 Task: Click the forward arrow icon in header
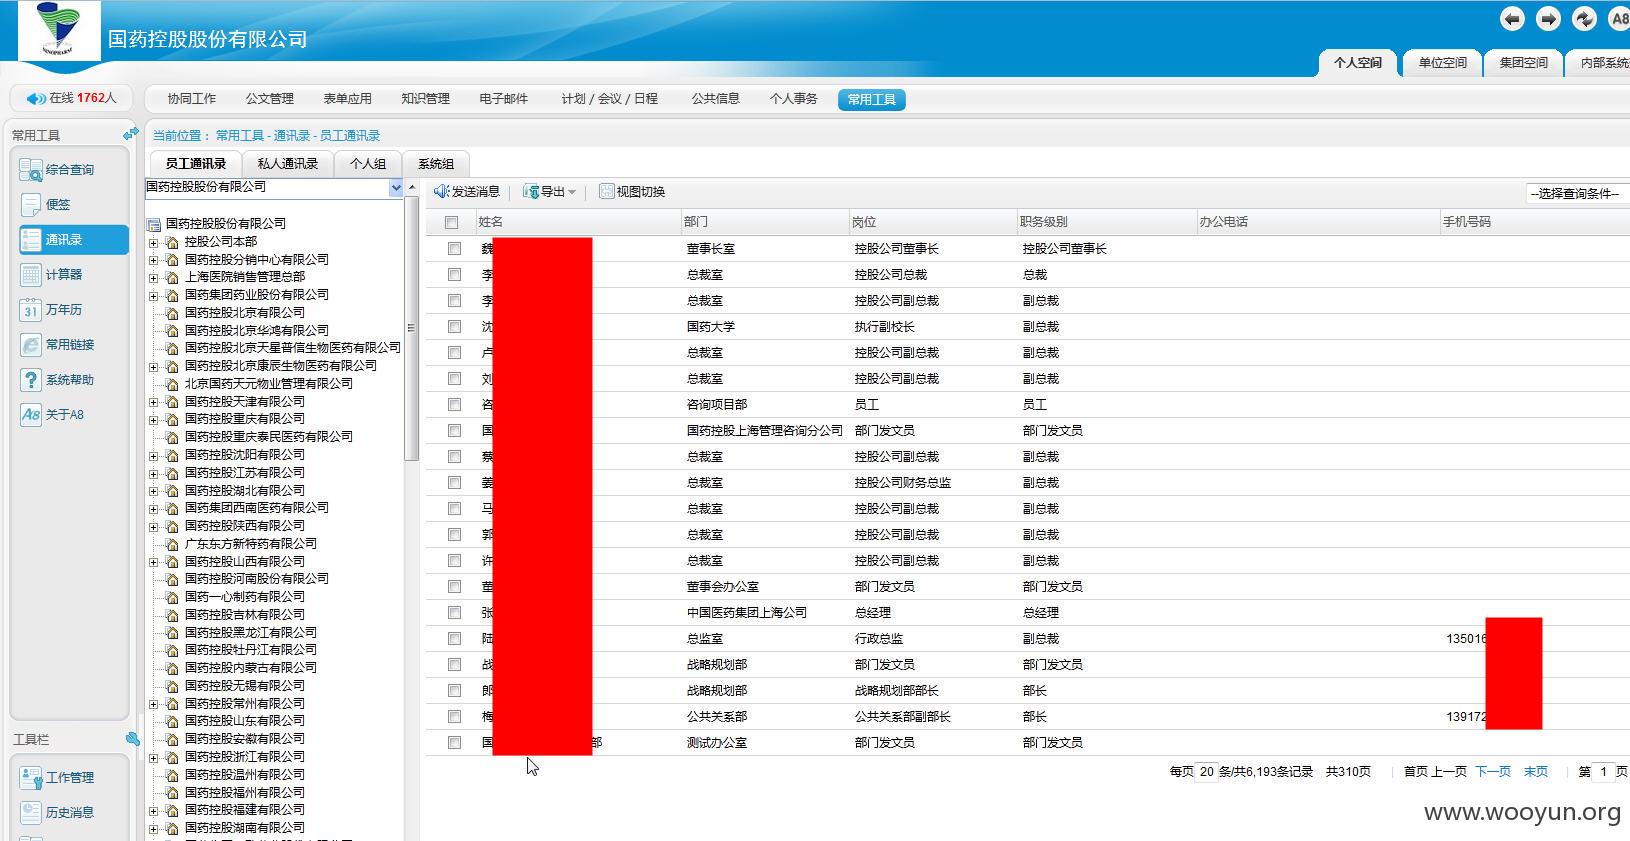tap(1548, 19)
